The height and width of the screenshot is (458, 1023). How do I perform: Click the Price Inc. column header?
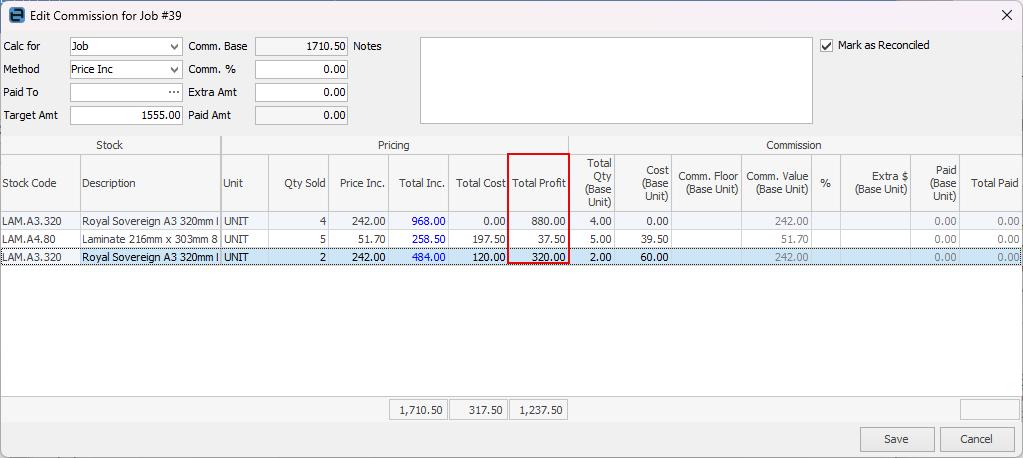point(358,183)
